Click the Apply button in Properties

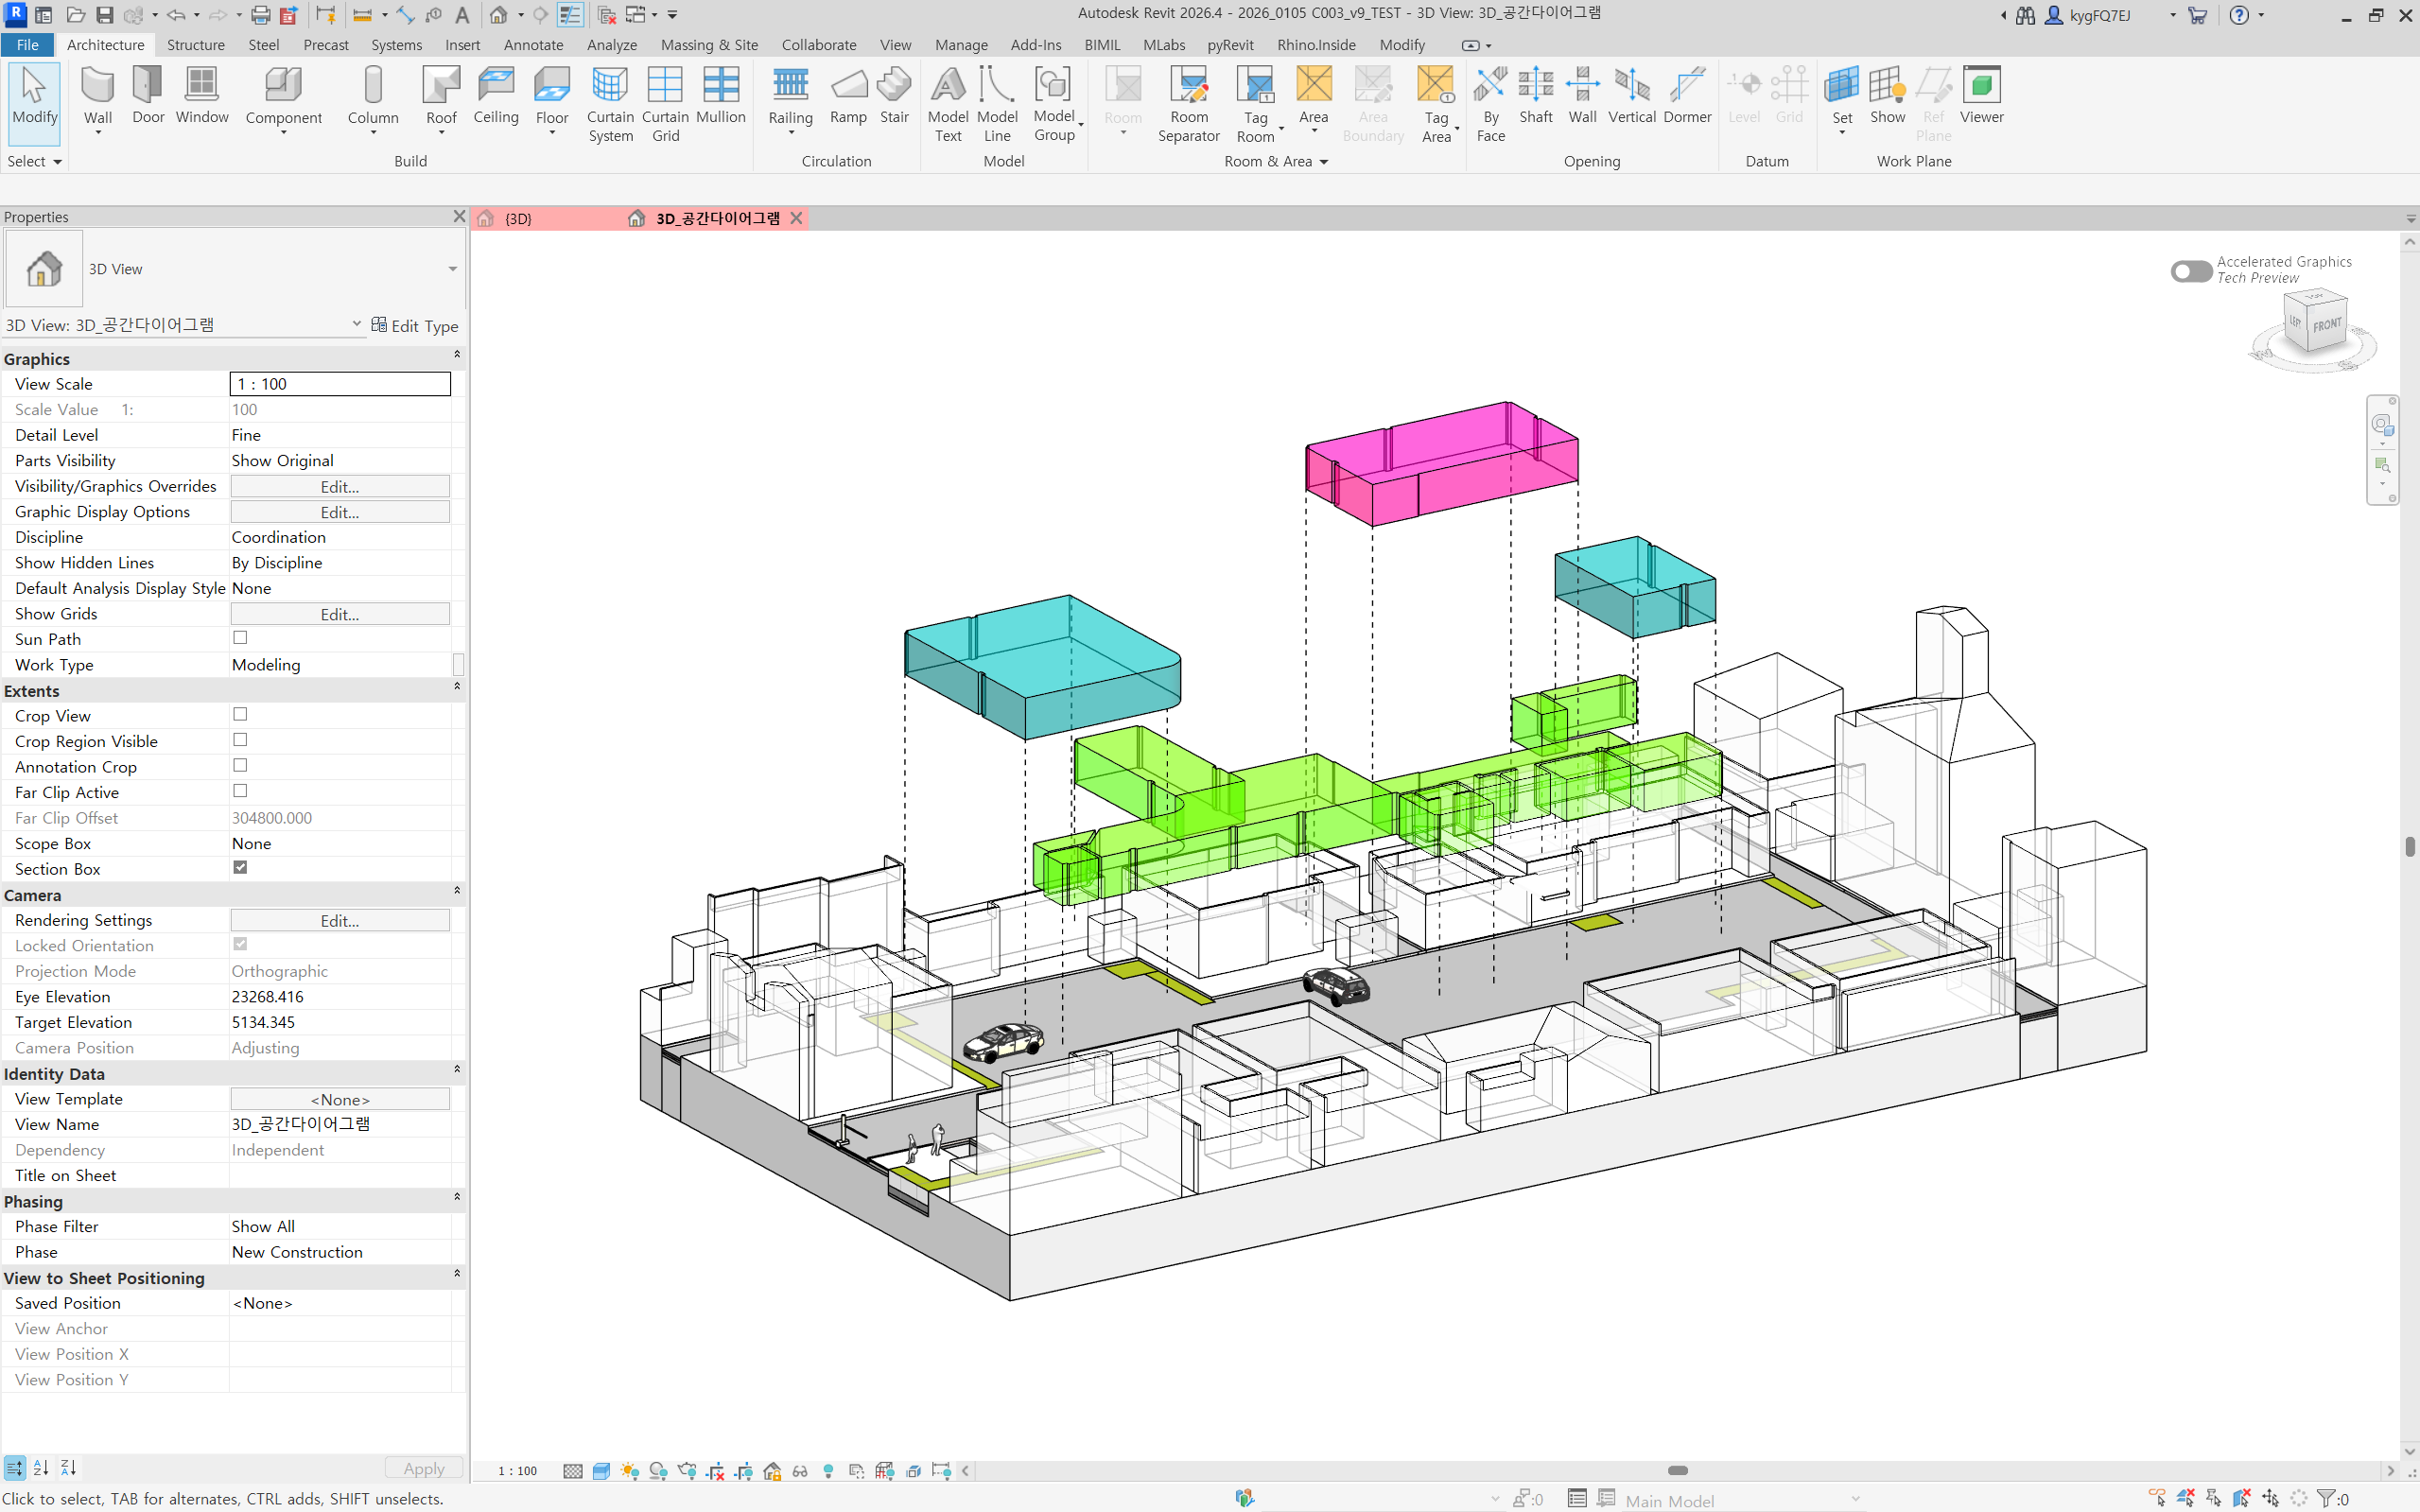click(423, 1467)
